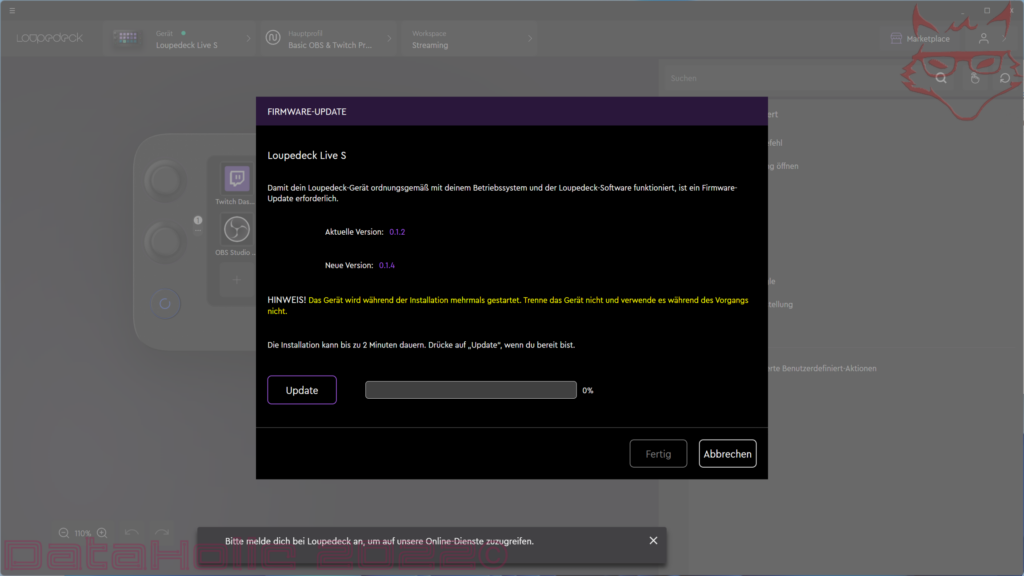
Task: Select the upper dial on the device preview
Action: [165, 181]
